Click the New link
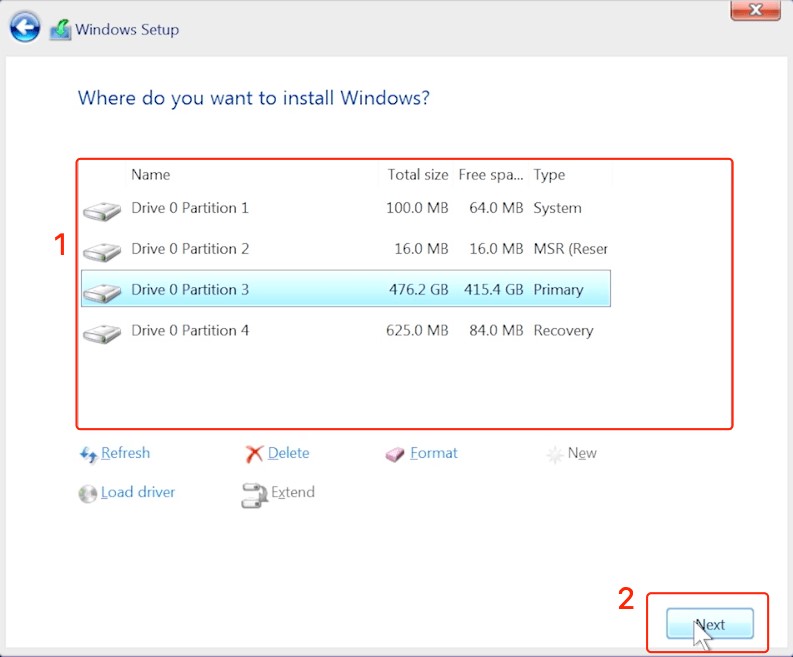Image resolution: width=793 pixels, height=657 pixels. coord(582,453)
